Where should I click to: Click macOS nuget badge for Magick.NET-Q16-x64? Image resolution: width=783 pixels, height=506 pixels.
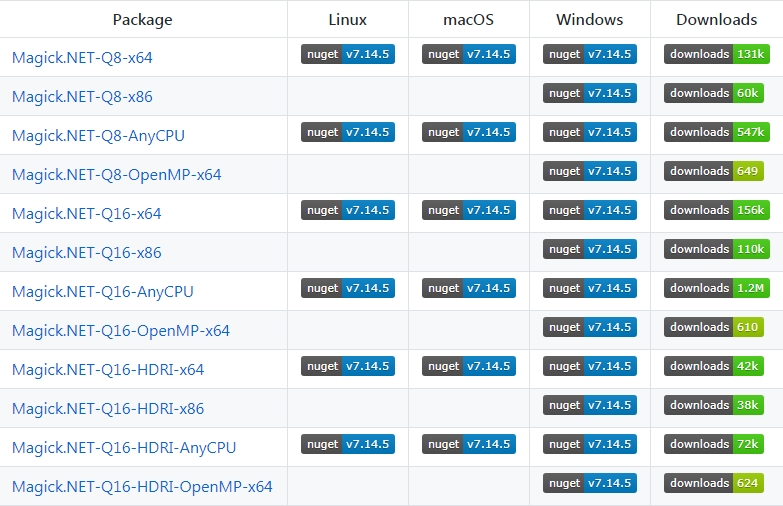pos(469,210)
